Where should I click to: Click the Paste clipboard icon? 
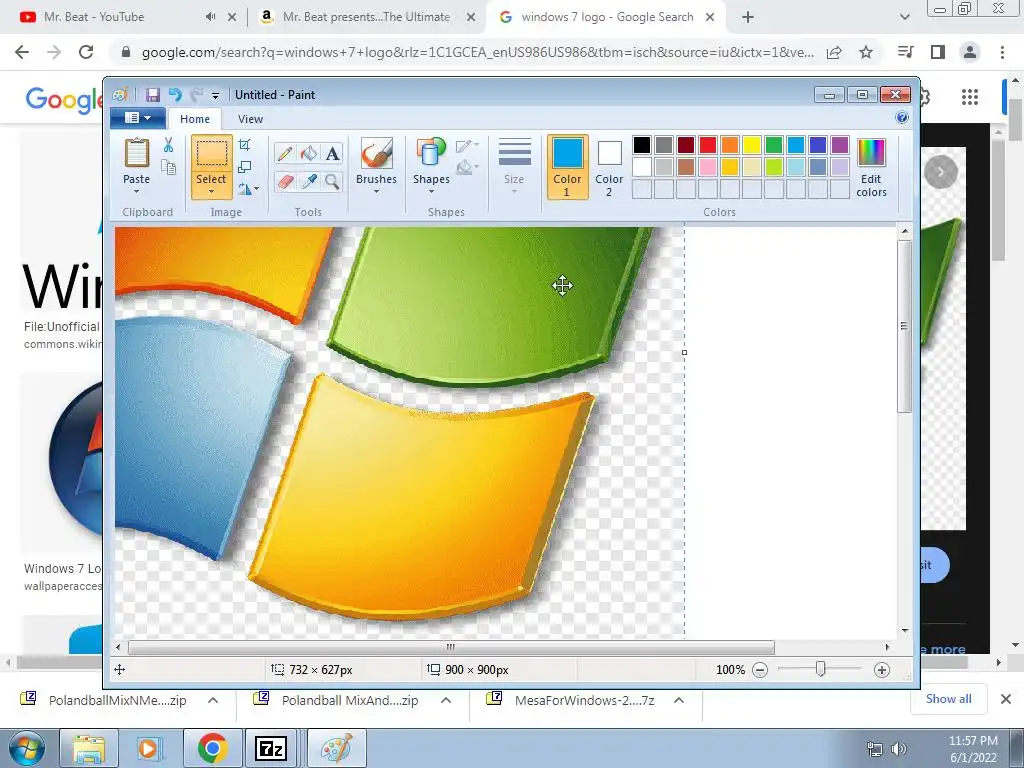(136, 154)
